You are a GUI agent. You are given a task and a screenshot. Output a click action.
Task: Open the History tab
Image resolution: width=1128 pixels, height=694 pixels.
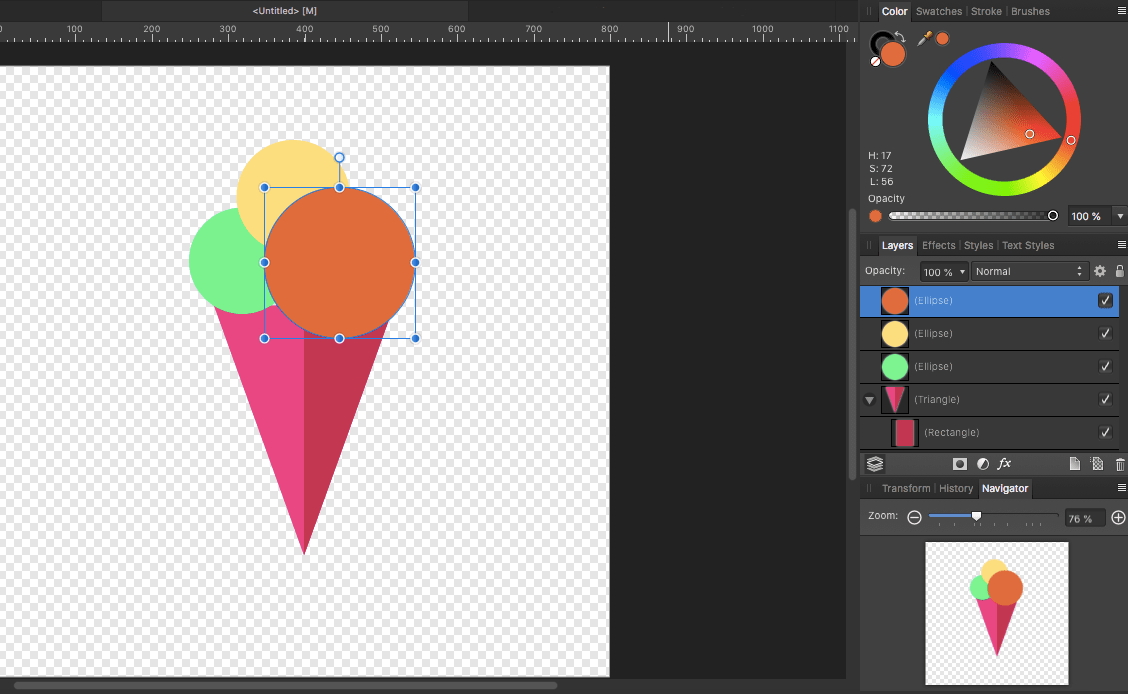(955, 488)
